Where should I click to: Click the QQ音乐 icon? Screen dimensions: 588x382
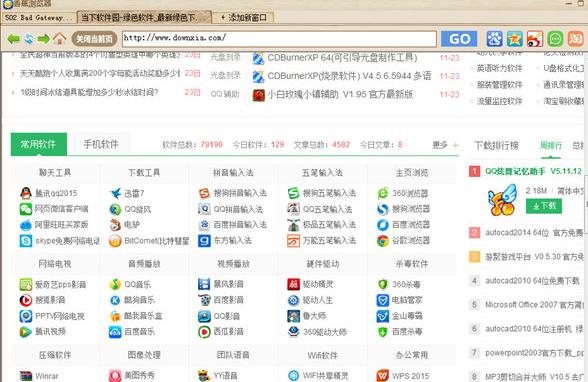[x=115, y=284]
